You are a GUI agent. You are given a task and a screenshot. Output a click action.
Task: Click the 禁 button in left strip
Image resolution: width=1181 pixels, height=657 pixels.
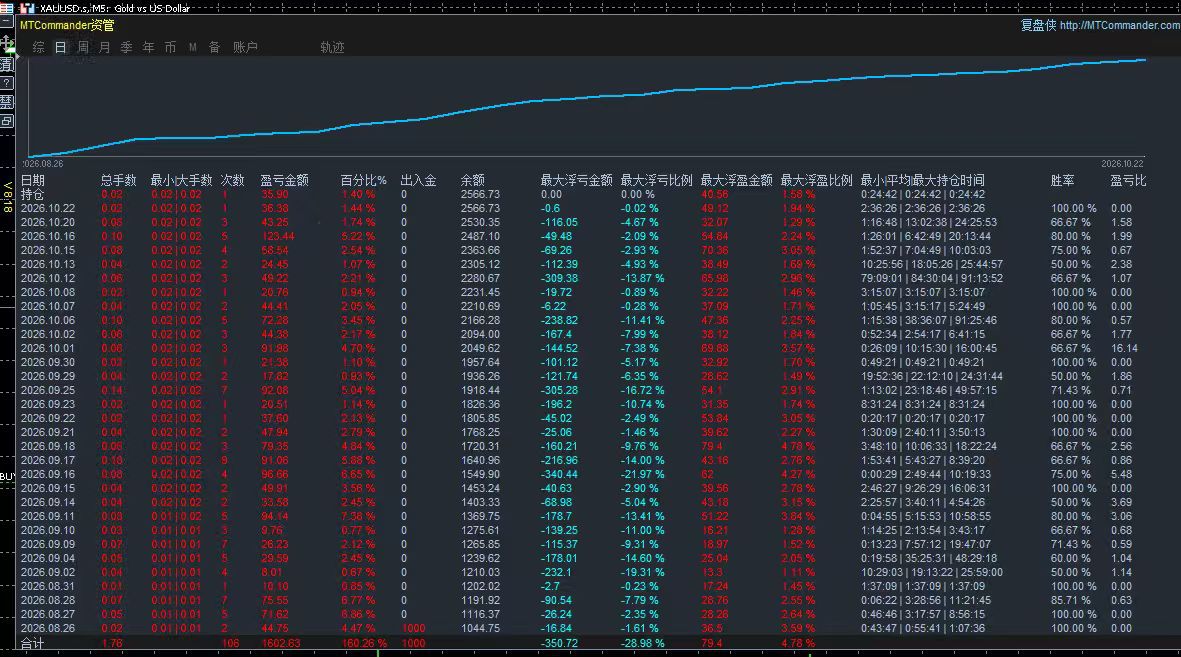(x=7, y=102)
